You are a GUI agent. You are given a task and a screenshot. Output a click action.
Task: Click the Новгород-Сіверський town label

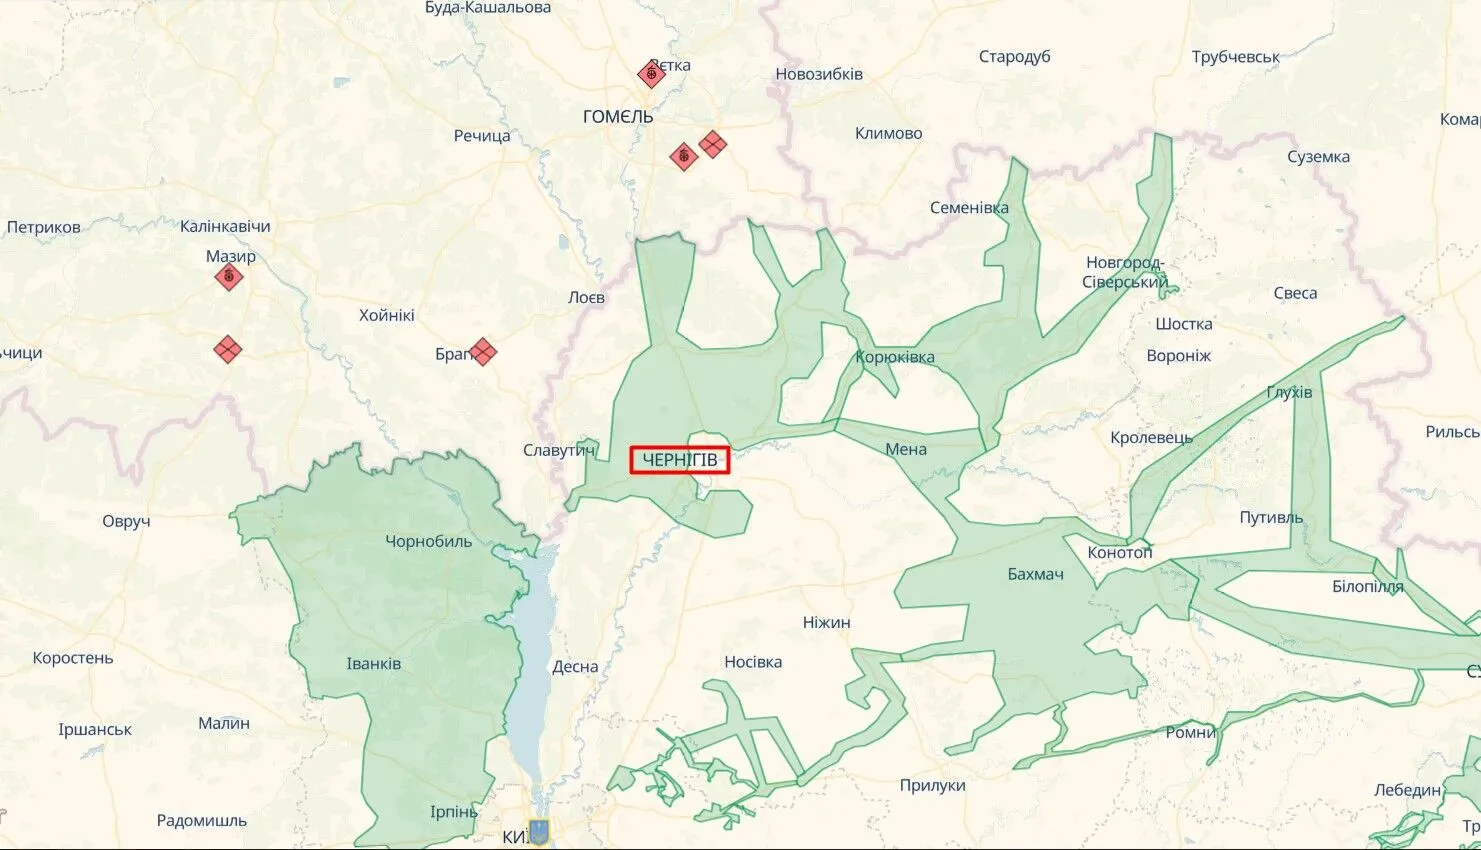tap(1126, 272)
